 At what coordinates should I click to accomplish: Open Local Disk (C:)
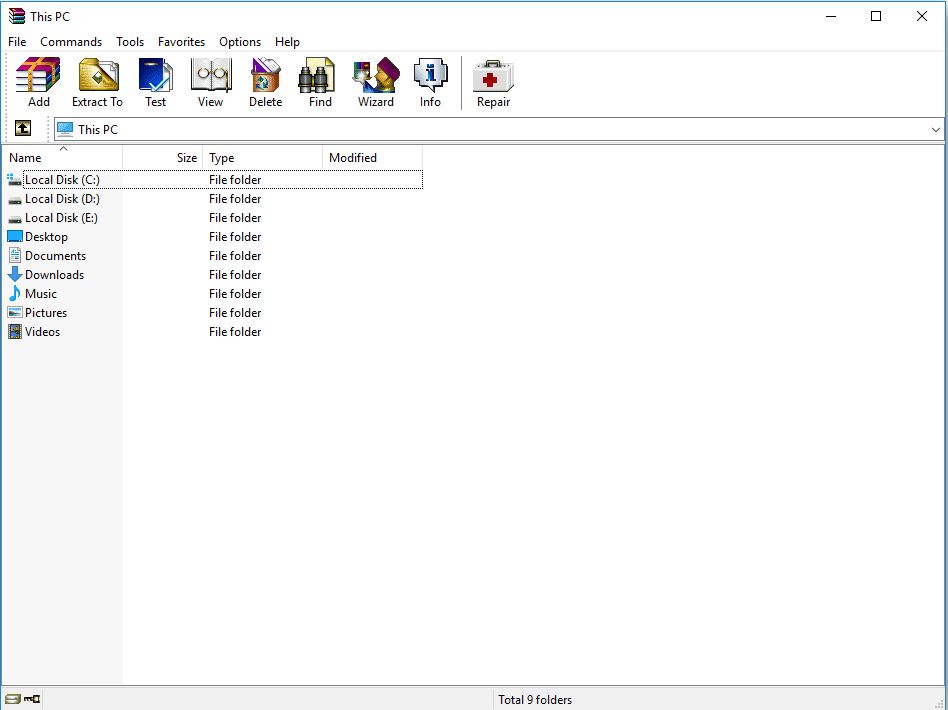pos(60,179)
